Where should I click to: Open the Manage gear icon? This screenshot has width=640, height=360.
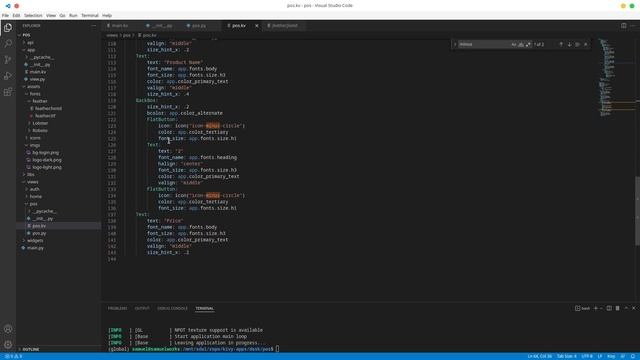[8, 344]
